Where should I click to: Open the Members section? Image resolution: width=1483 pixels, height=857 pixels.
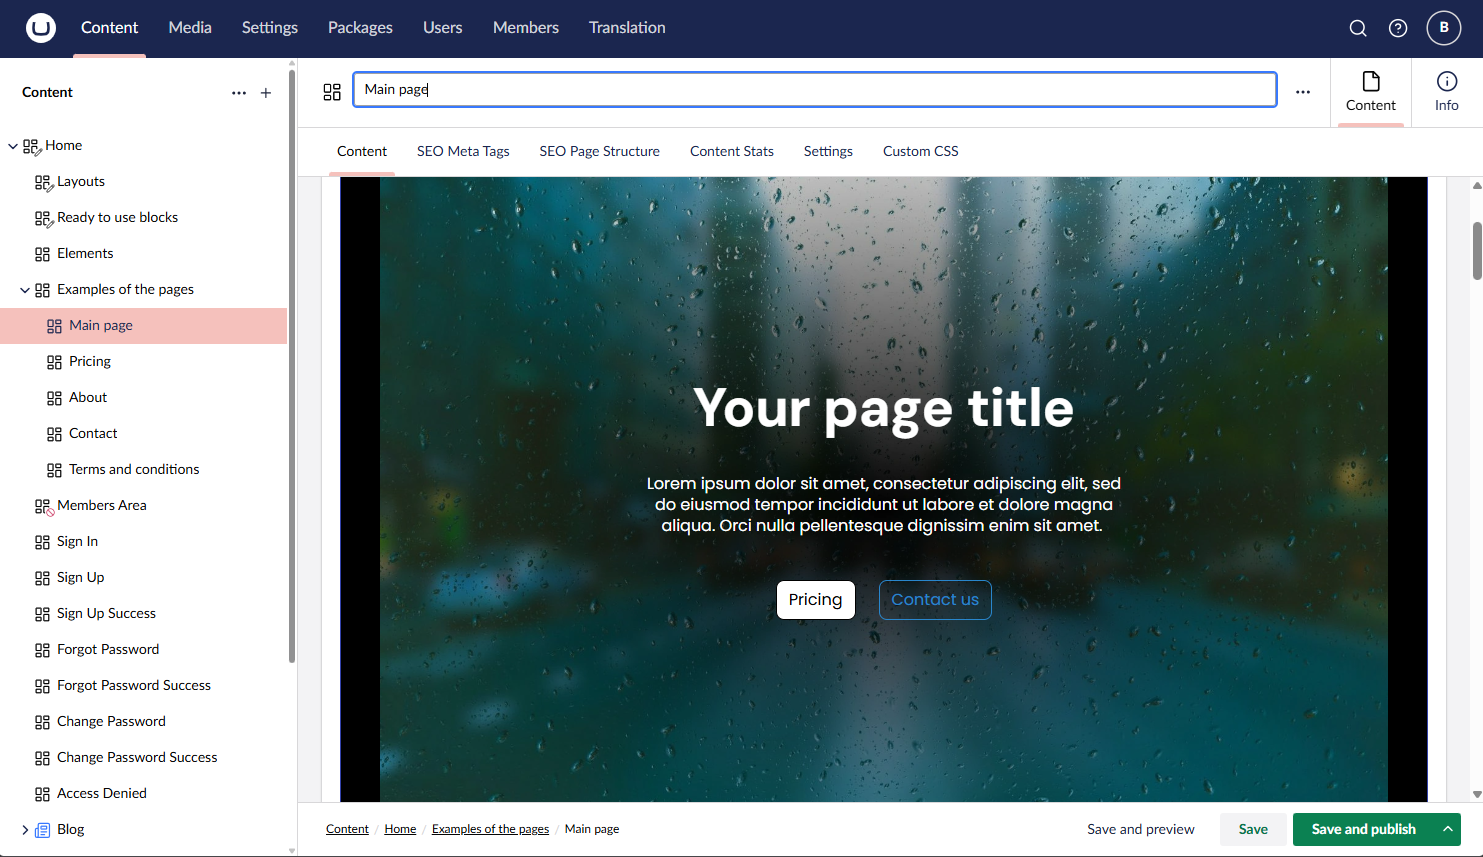pyautogui.click(x=526, y=28)
